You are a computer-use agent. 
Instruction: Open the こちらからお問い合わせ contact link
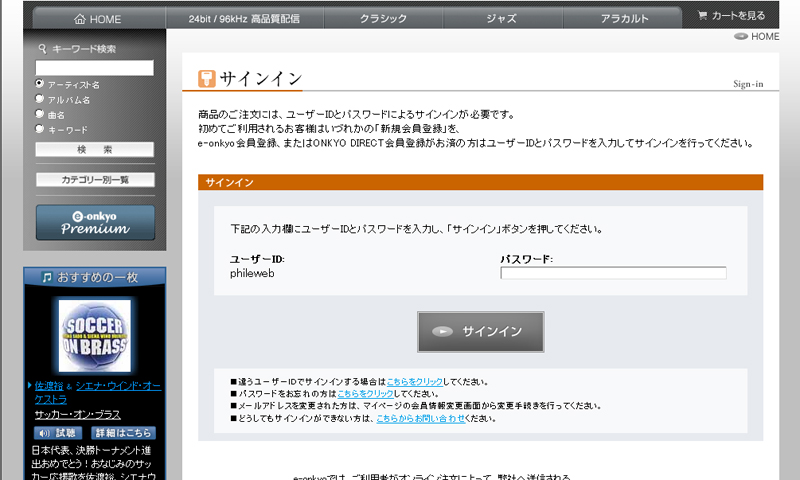pos(420,418)
